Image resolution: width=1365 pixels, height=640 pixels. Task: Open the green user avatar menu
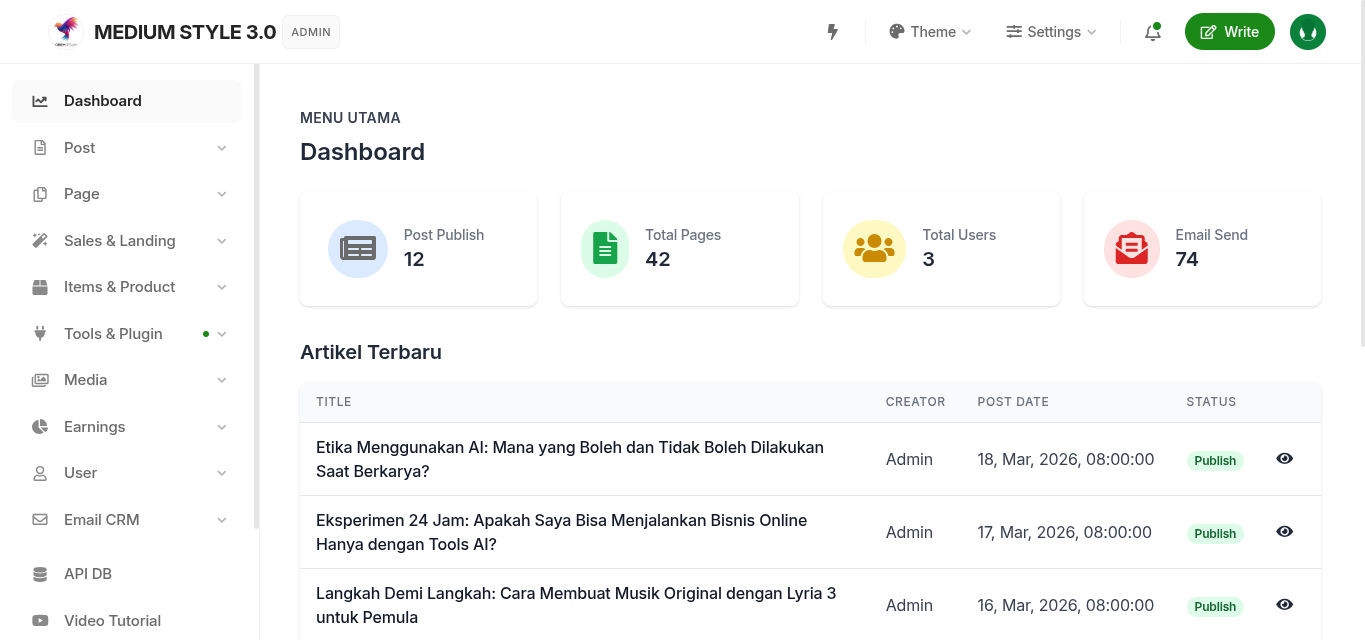pyautogui.click(x=1308, y=31)
